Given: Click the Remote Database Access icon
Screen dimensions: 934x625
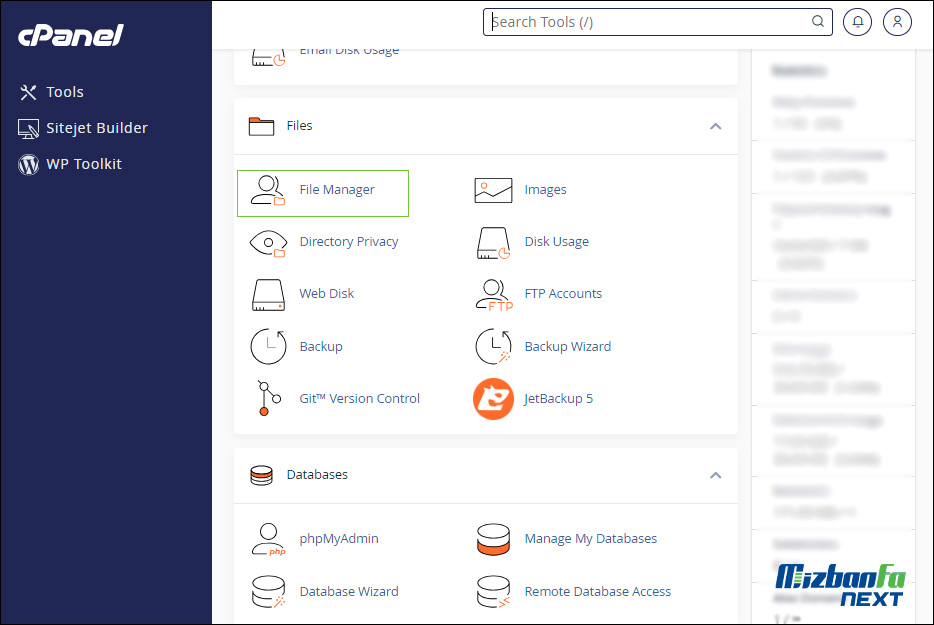Looking at the screenshot, I should [493, 592].
